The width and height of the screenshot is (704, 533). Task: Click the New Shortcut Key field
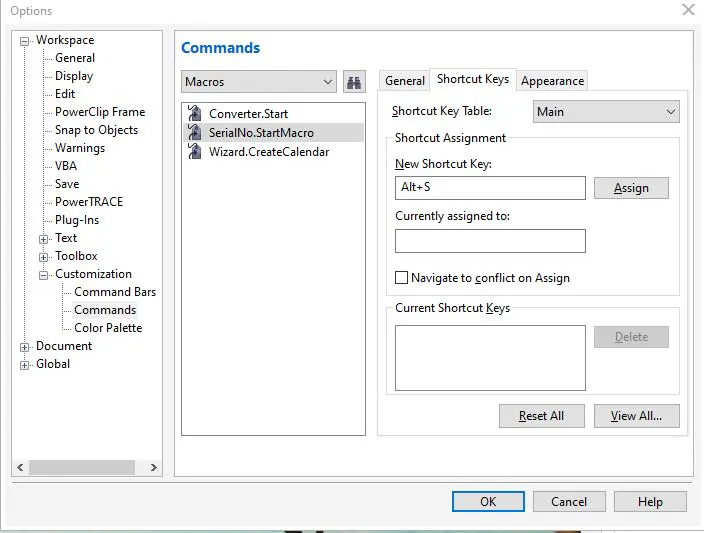click(490, 188)
